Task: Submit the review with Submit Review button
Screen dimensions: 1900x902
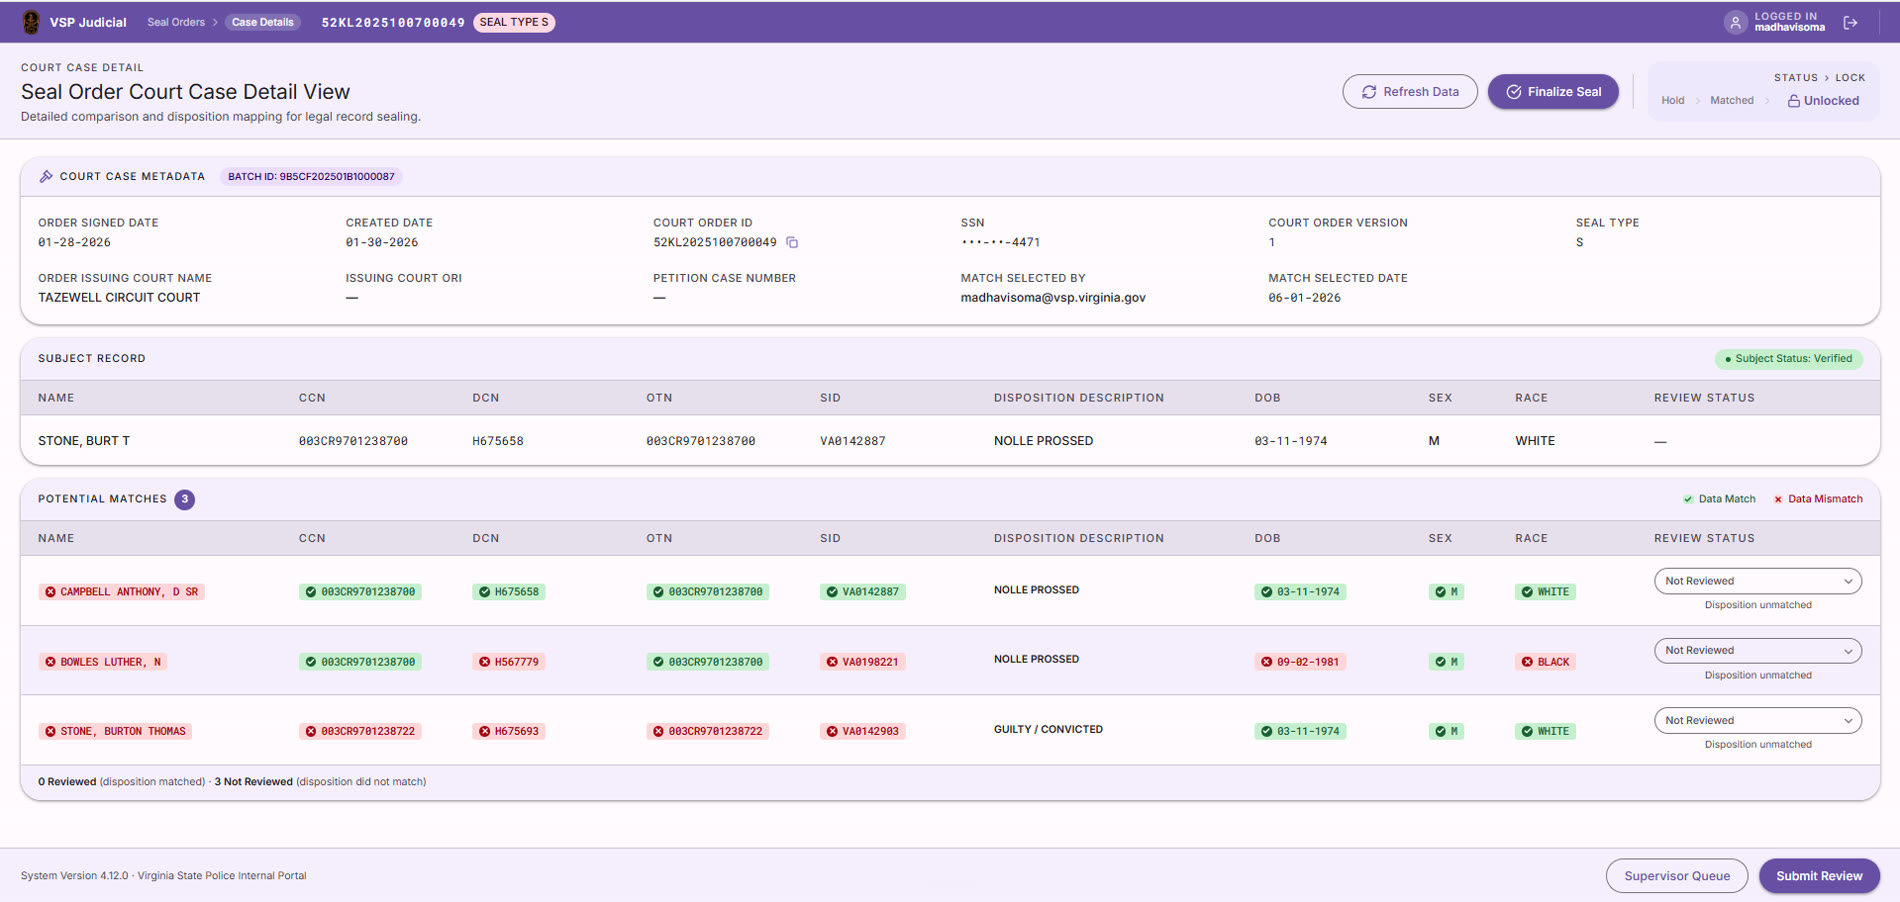Action: [x=1819, y=876]
